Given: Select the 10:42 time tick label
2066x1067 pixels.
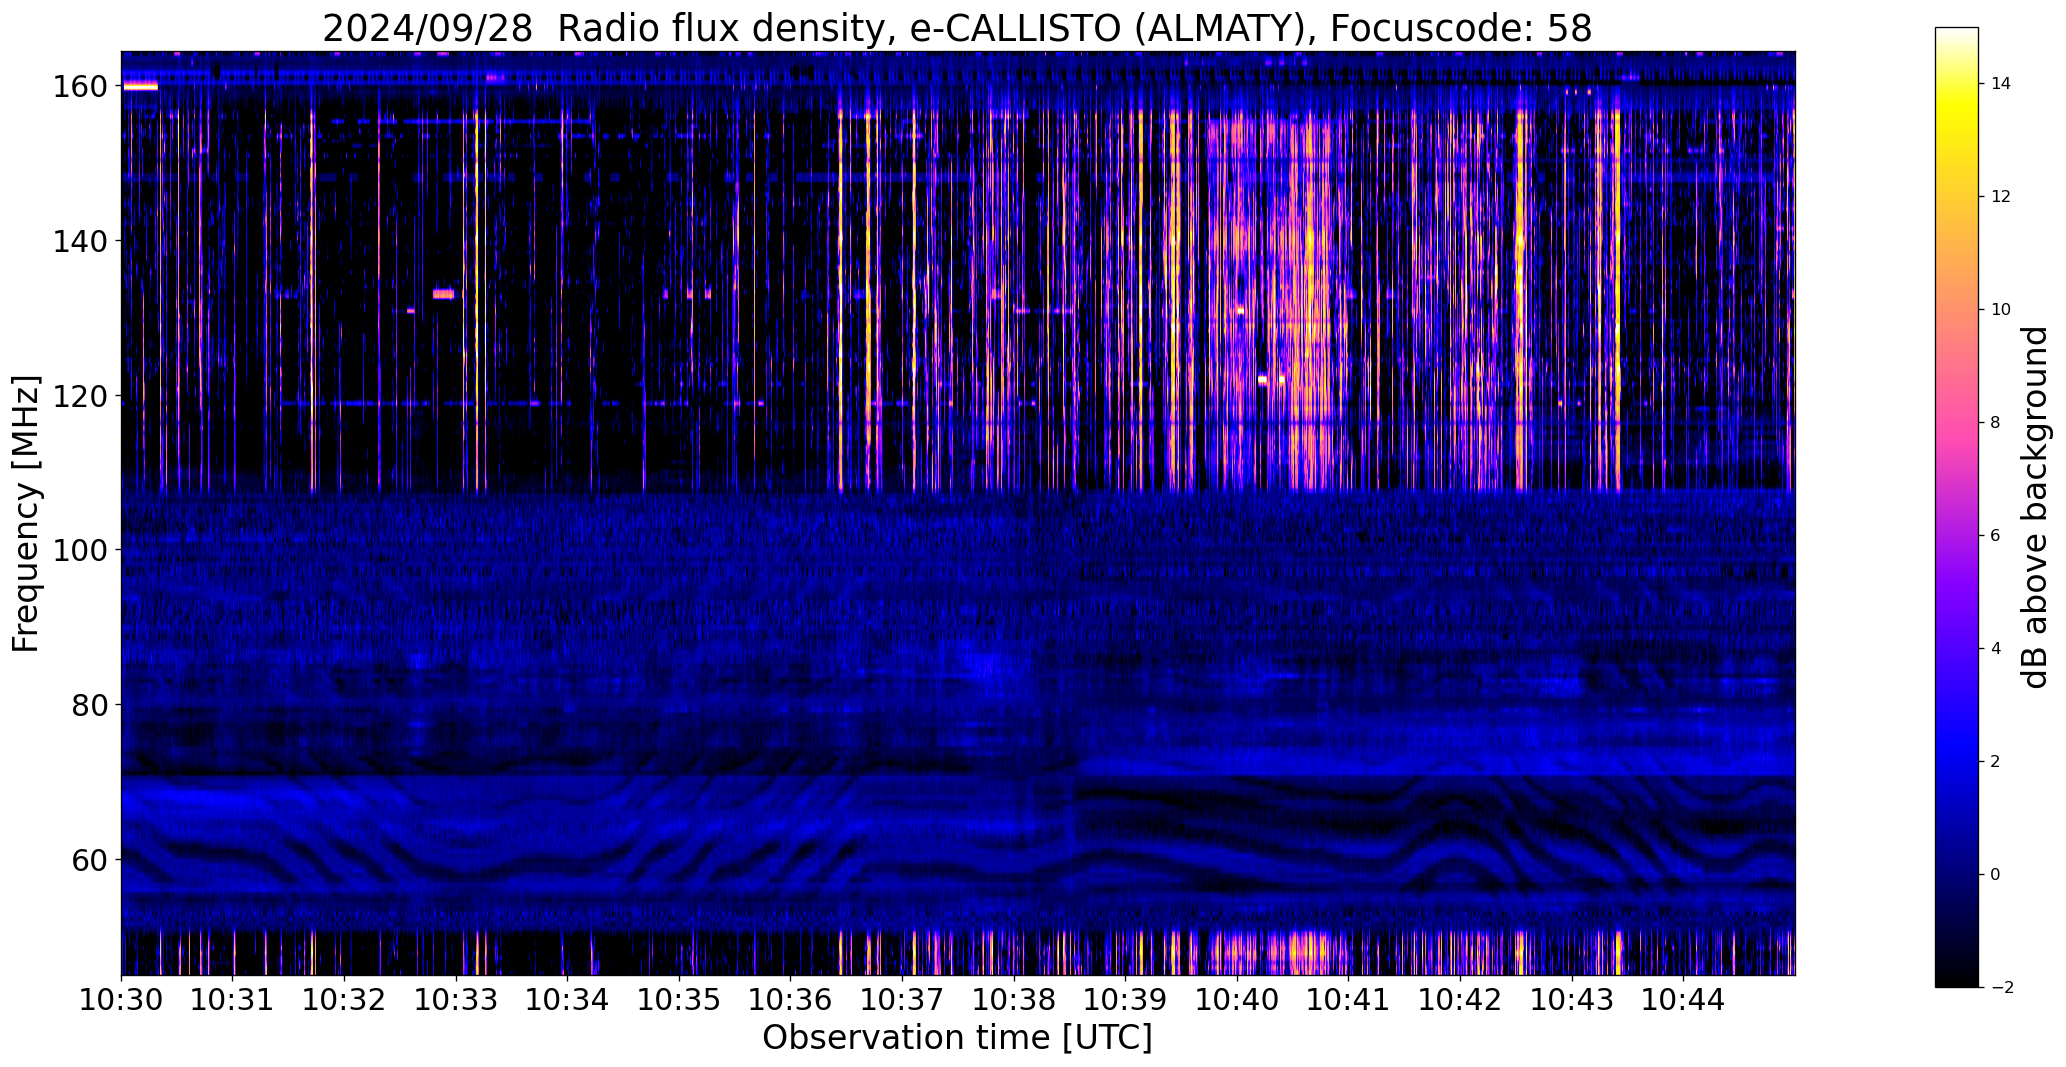Looking at the screenshot, I should tap(1461, 1000).
